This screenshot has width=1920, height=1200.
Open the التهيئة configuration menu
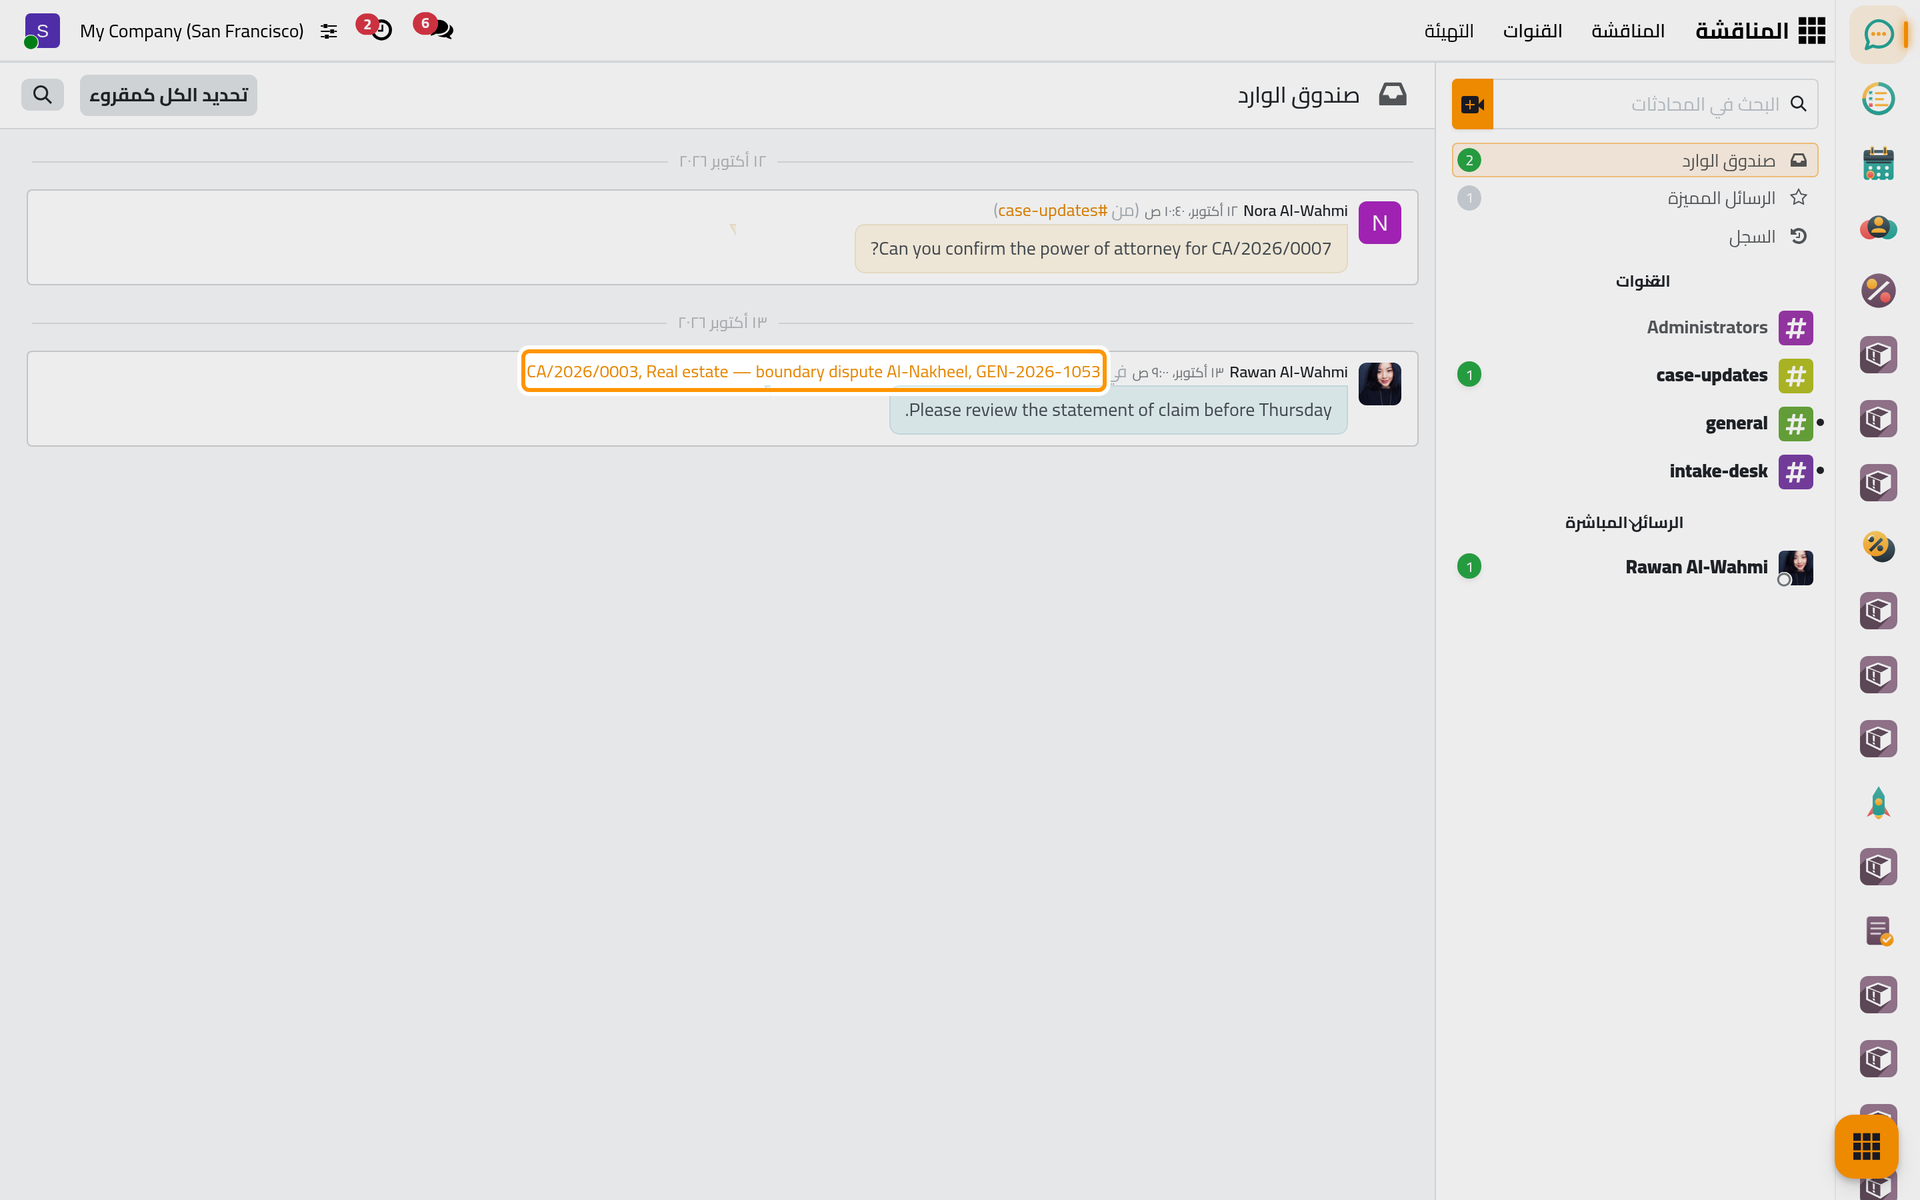(x=1449, y=31)
